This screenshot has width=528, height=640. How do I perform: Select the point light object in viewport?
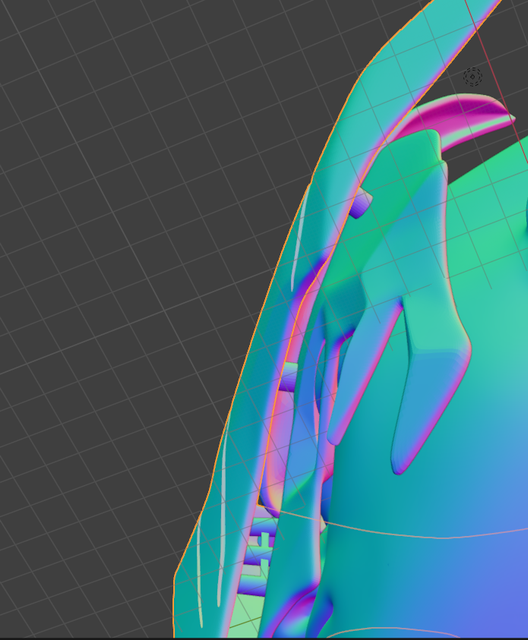[x=473, y=76]
